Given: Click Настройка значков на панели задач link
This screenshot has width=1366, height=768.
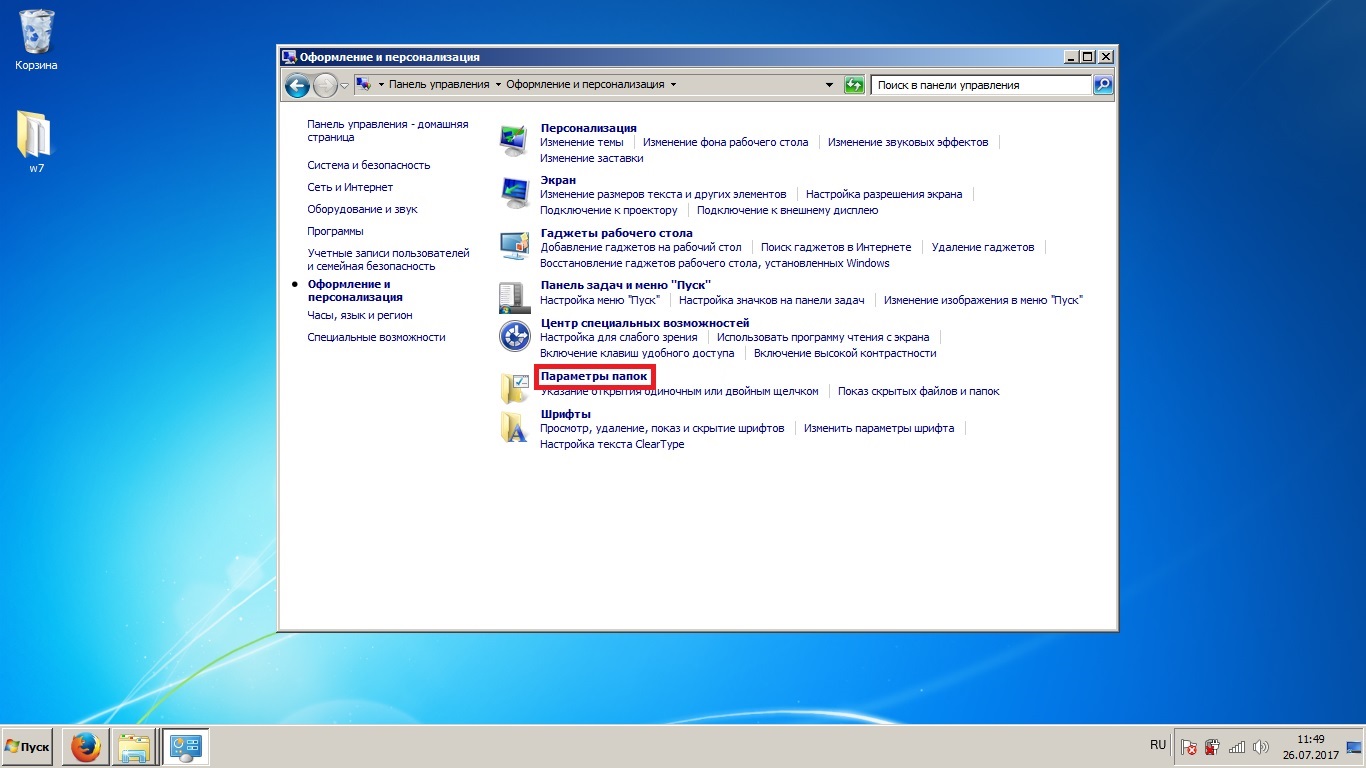Looking at the screenshot, I should pyautogui.click(x=771, y=300).
